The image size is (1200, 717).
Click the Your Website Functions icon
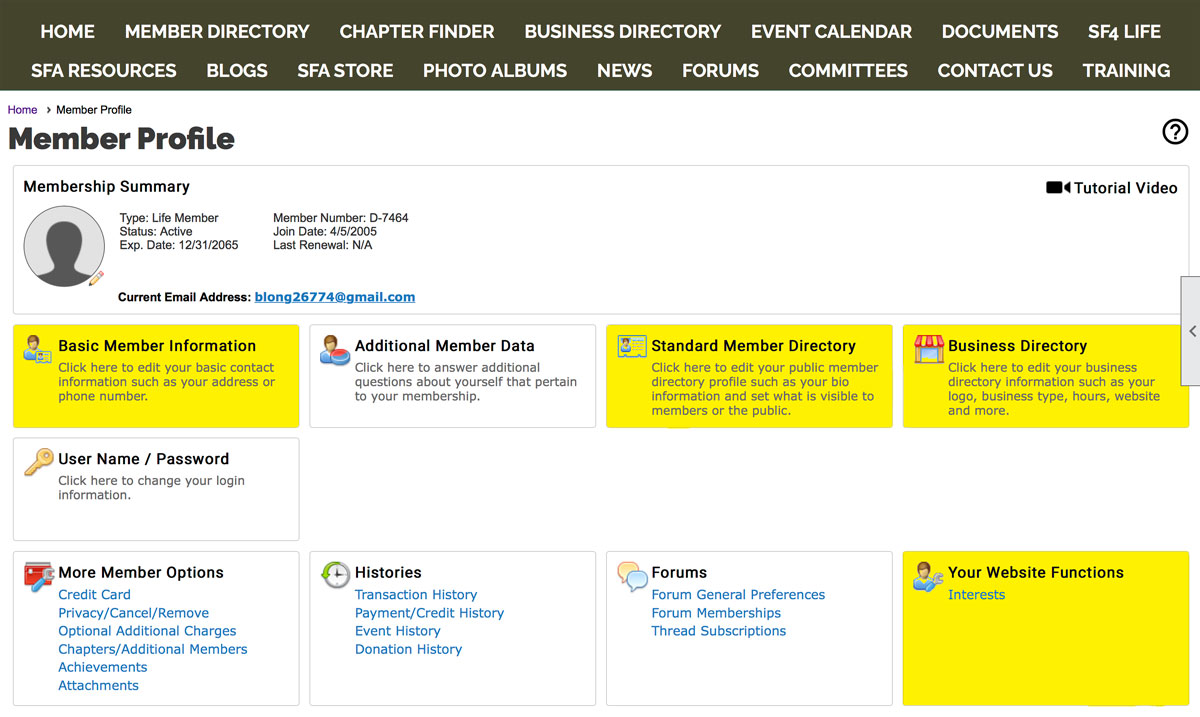tap(929, 576)
